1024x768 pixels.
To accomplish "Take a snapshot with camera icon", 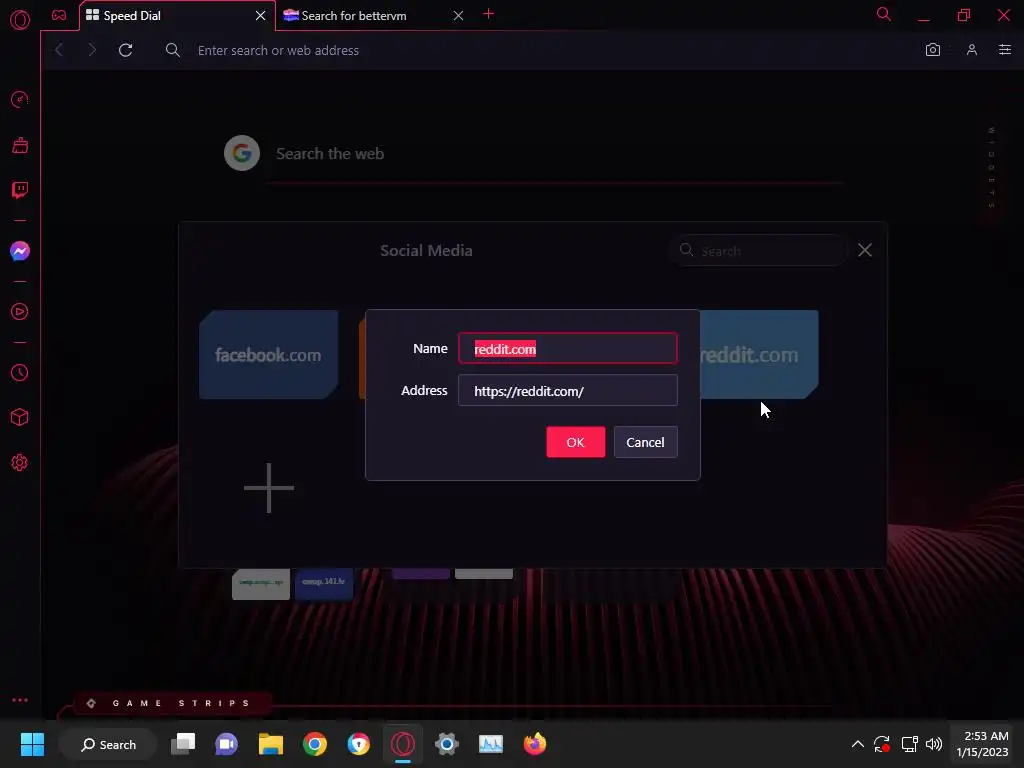I will pos(933,50).
